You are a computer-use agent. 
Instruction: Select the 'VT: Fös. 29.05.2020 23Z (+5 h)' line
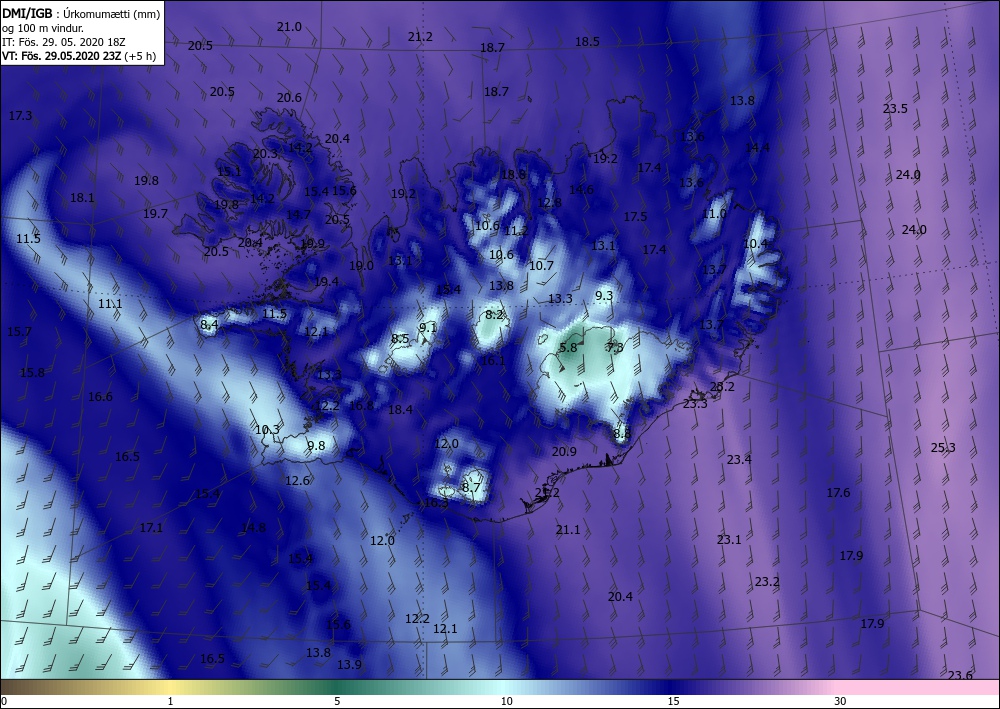pos(79,56)
